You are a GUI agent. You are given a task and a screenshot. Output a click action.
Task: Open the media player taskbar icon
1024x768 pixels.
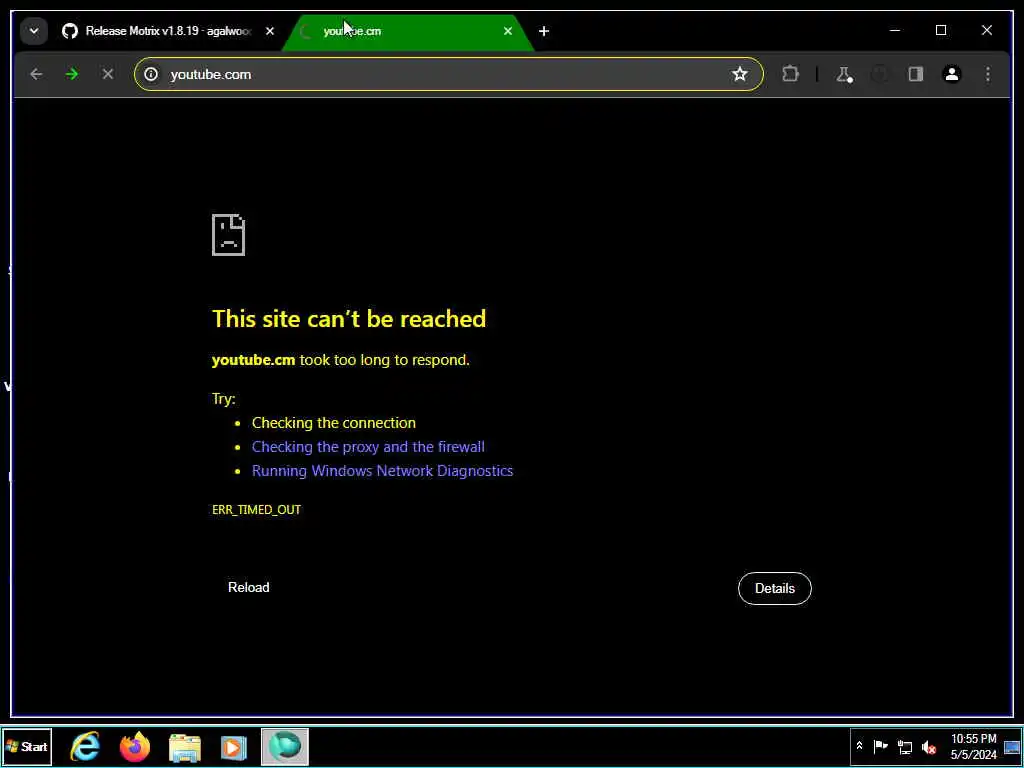pos(234,746)
